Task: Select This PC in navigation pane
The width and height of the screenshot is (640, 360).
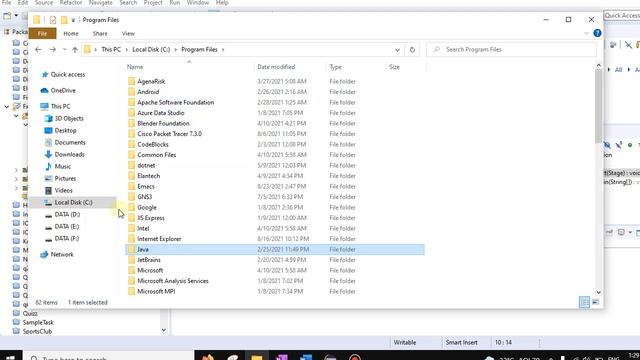Action: click(56, 106)
